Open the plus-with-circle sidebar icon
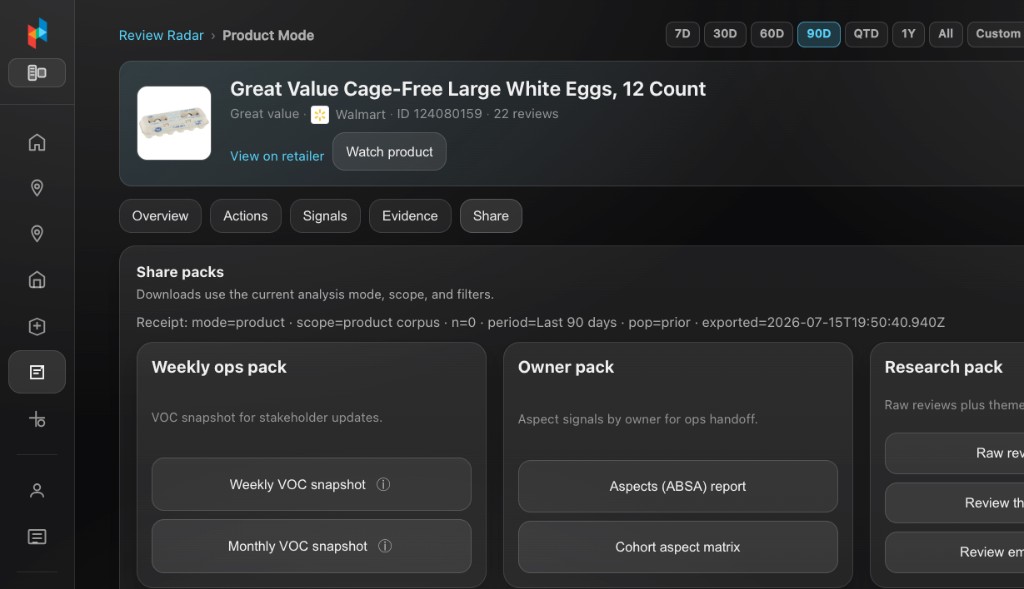Screen dimensions: 1024x589 click(37, 419)
